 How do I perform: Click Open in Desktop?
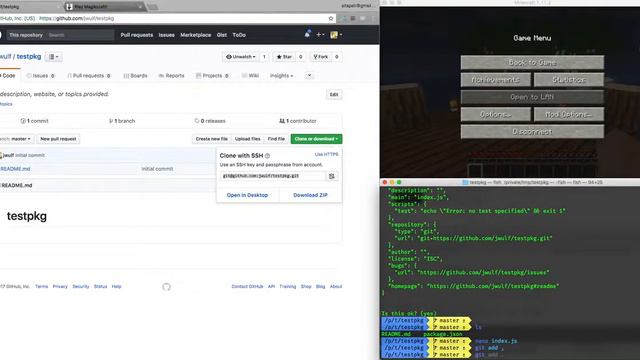(247, 195)
